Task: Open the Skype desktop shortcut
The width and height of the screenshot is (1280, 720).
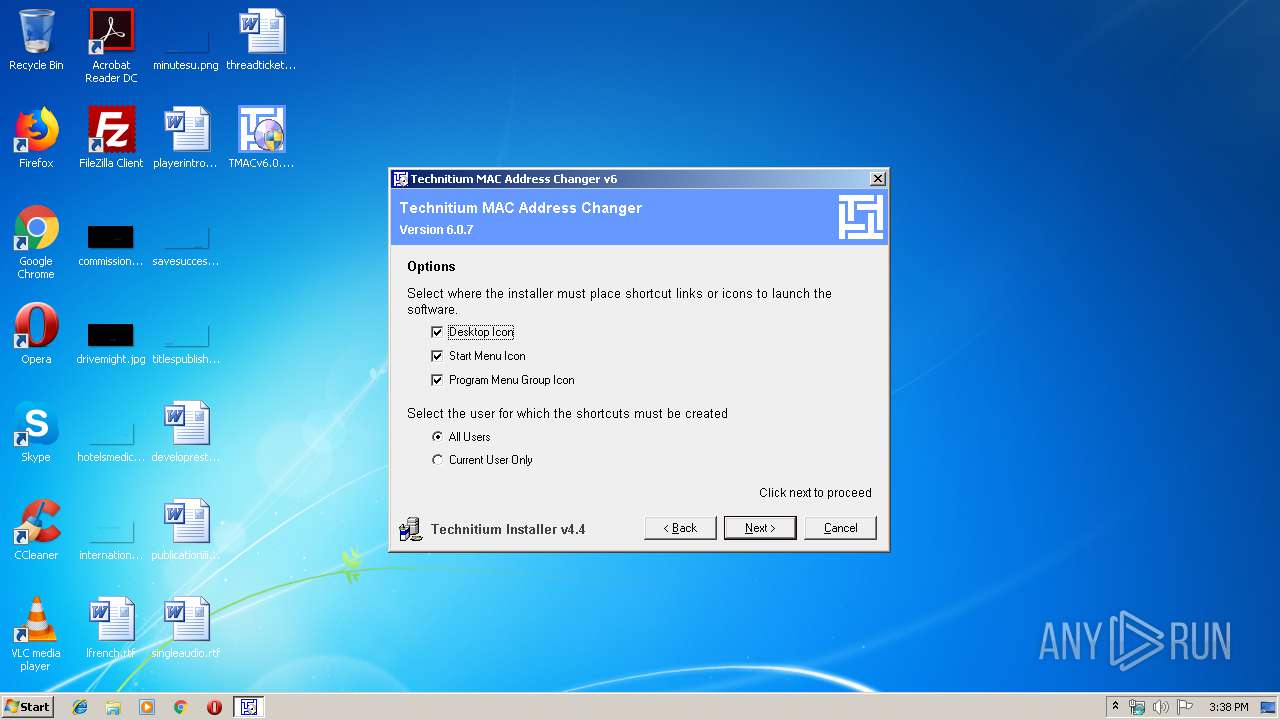Action: point(36,432)
